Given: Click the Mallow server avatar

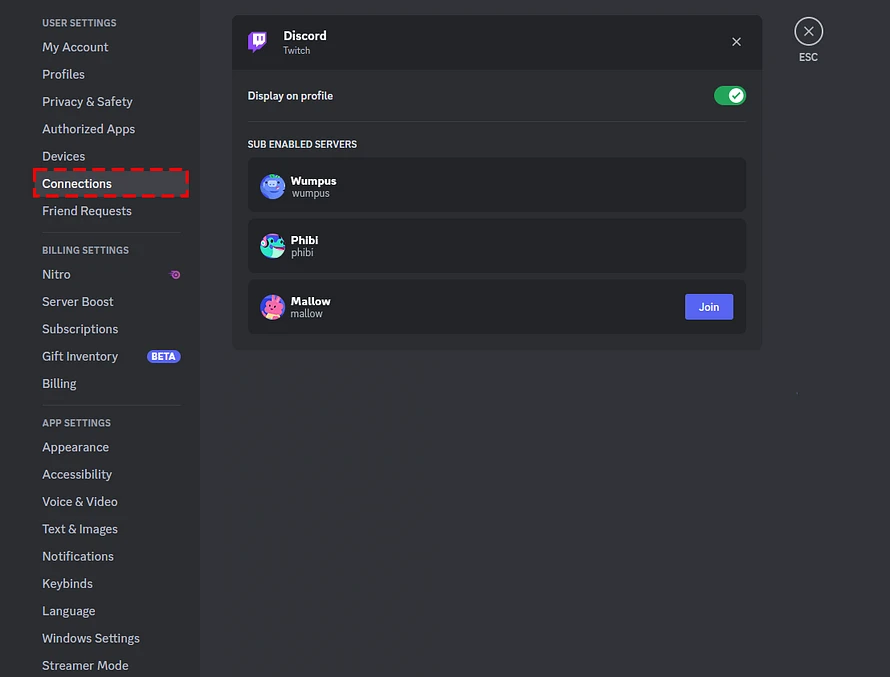Looking at the screenshot, I should 272,307.
